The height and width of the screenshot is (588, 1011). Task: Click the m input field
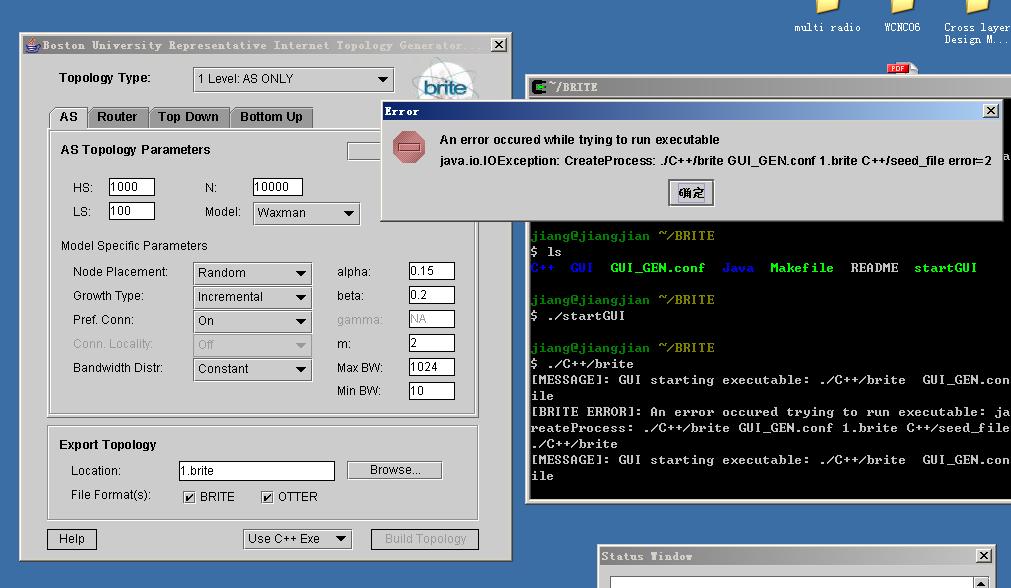point(431,343)
